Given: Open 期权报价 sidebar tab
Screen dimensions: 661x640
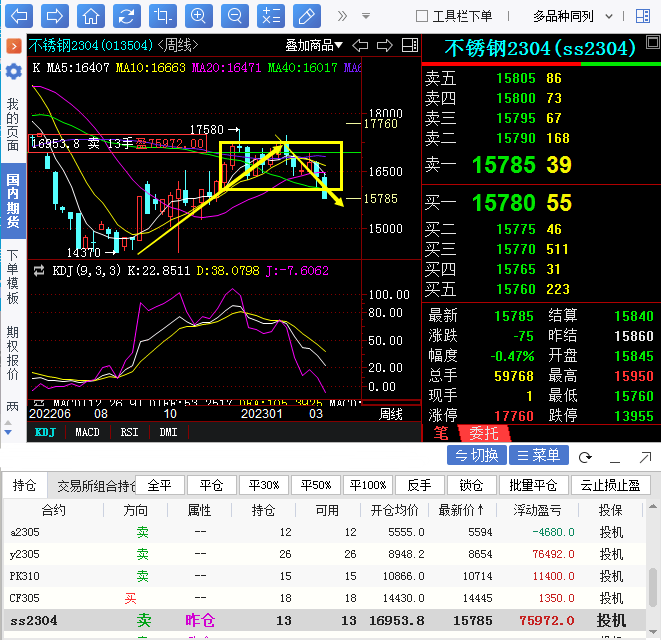Looking at the screenshot, I should [13, 353].
